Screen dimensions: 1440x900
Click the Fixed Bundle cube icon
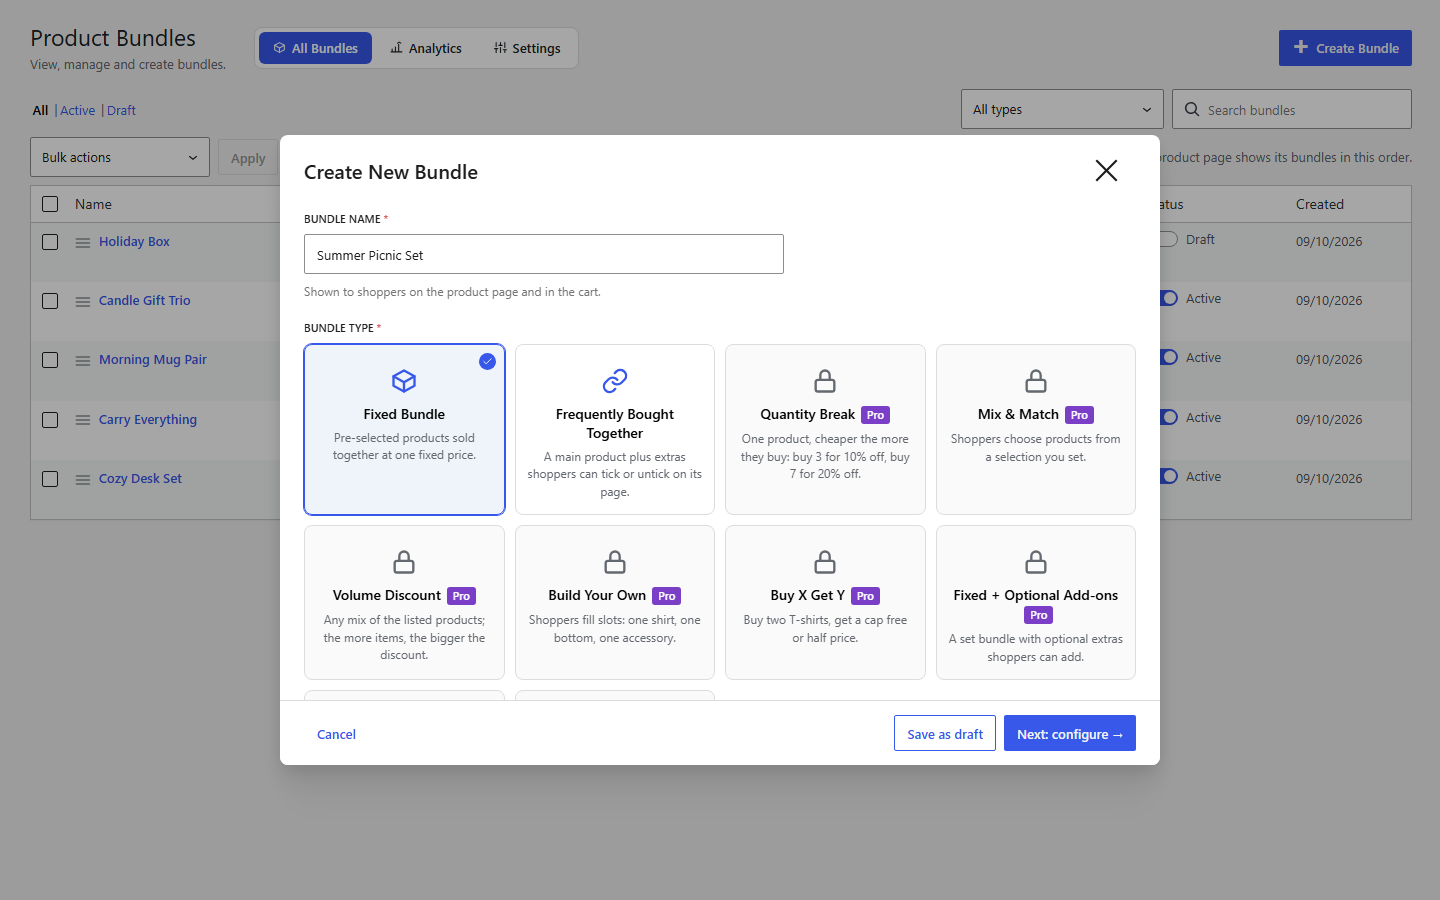tap(404, 381)
